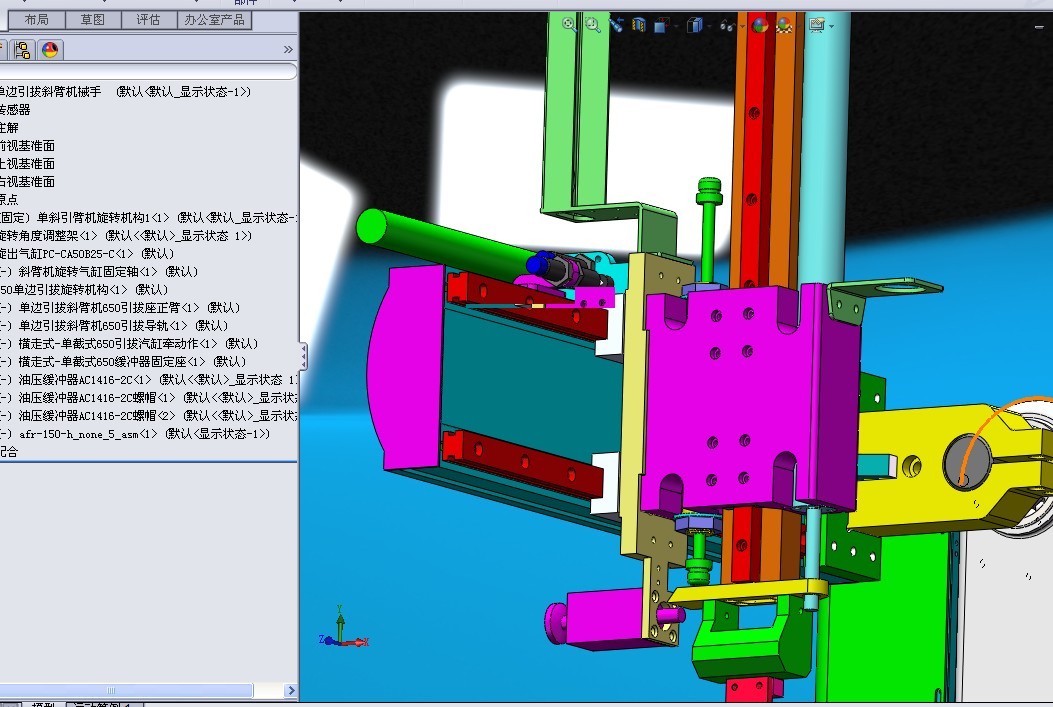This screenshot has width=1053, height=707.
Task: Activate the Section View tool
Action: click(x=638, y=26)
